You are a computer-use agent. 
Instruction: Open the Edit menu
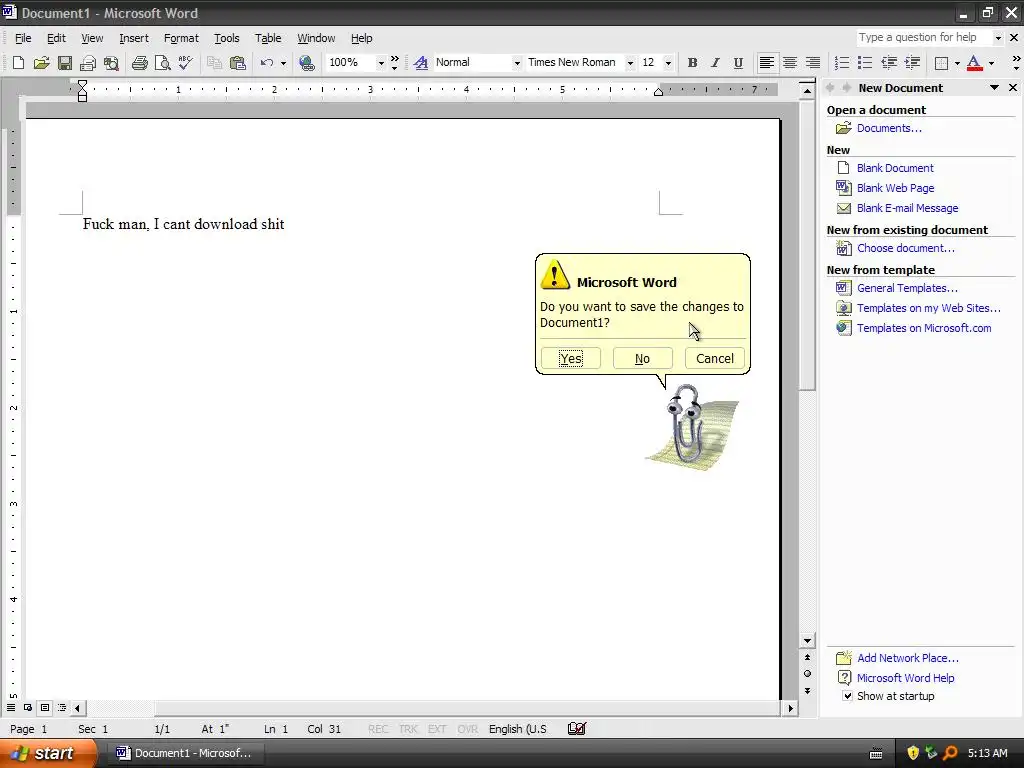tap(56, 38)
